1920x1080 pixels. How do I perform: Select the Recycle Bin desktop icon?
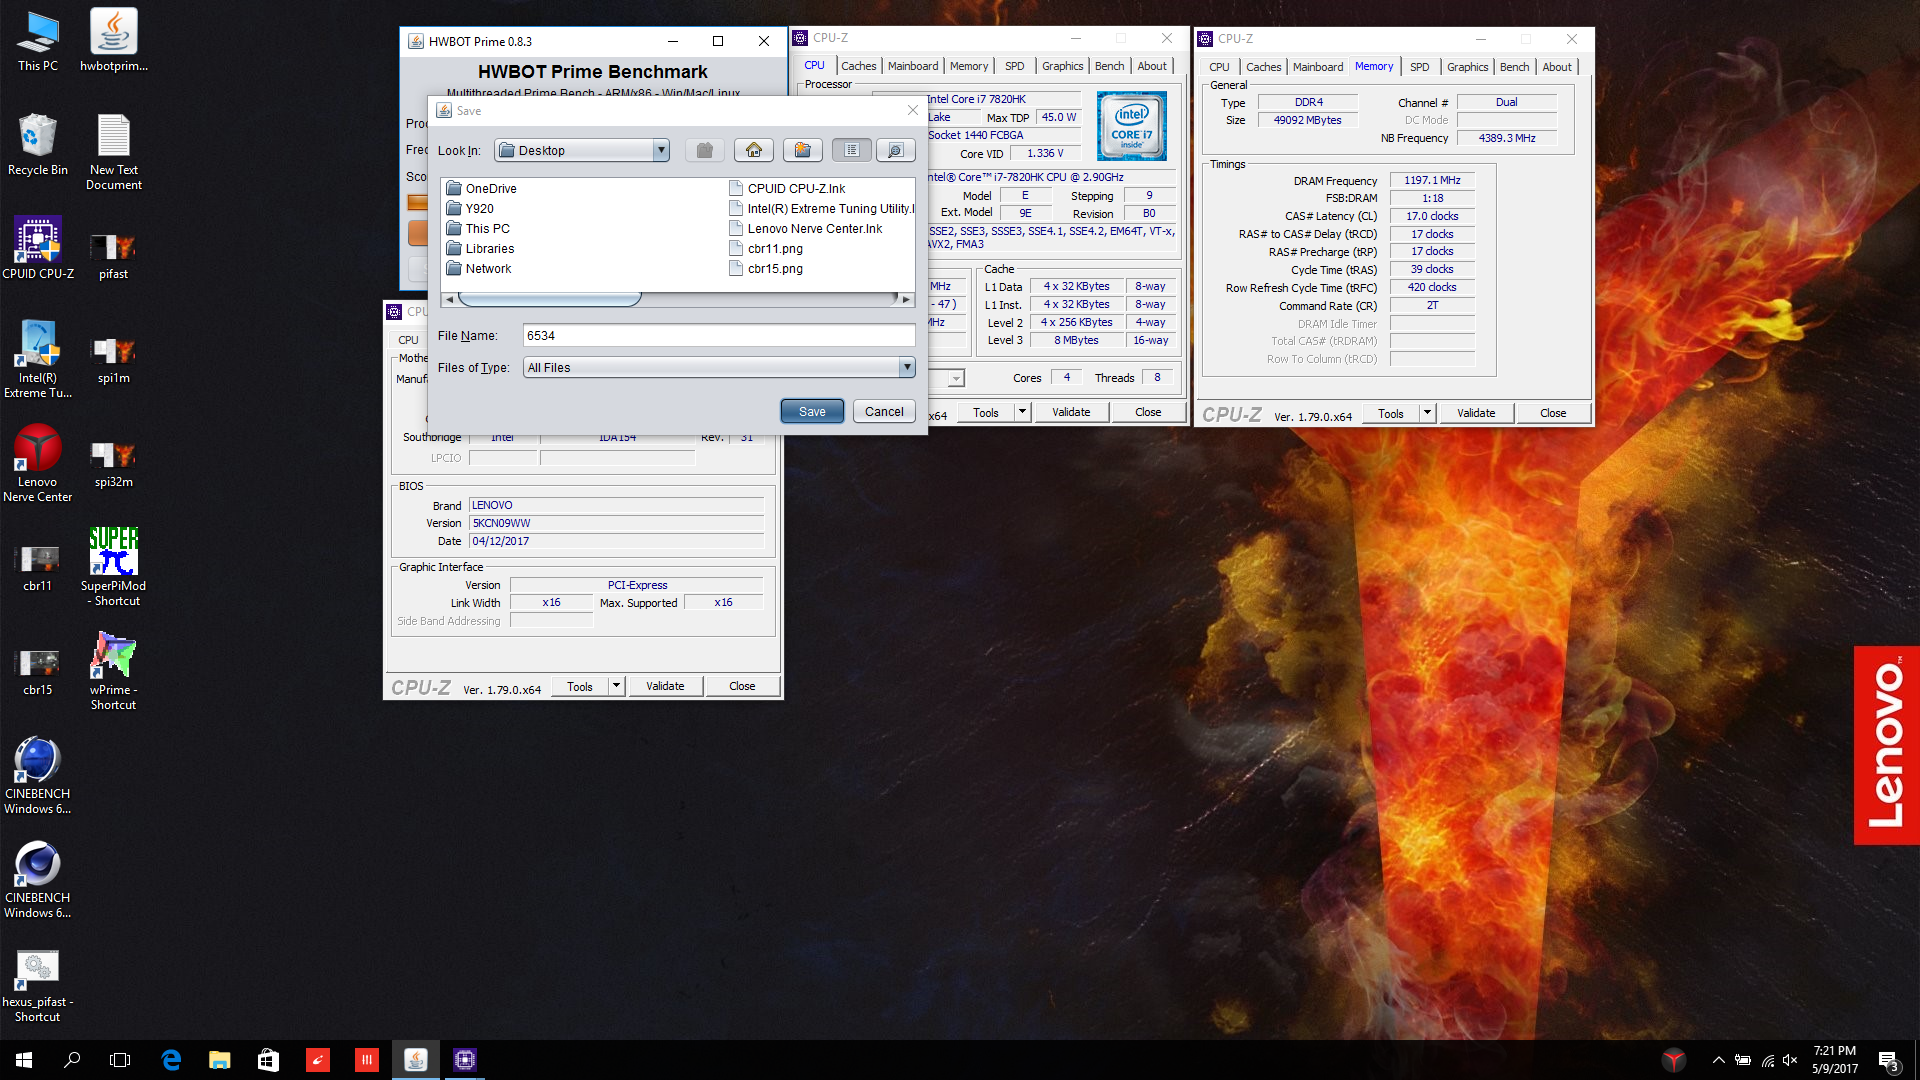[38, 145]
